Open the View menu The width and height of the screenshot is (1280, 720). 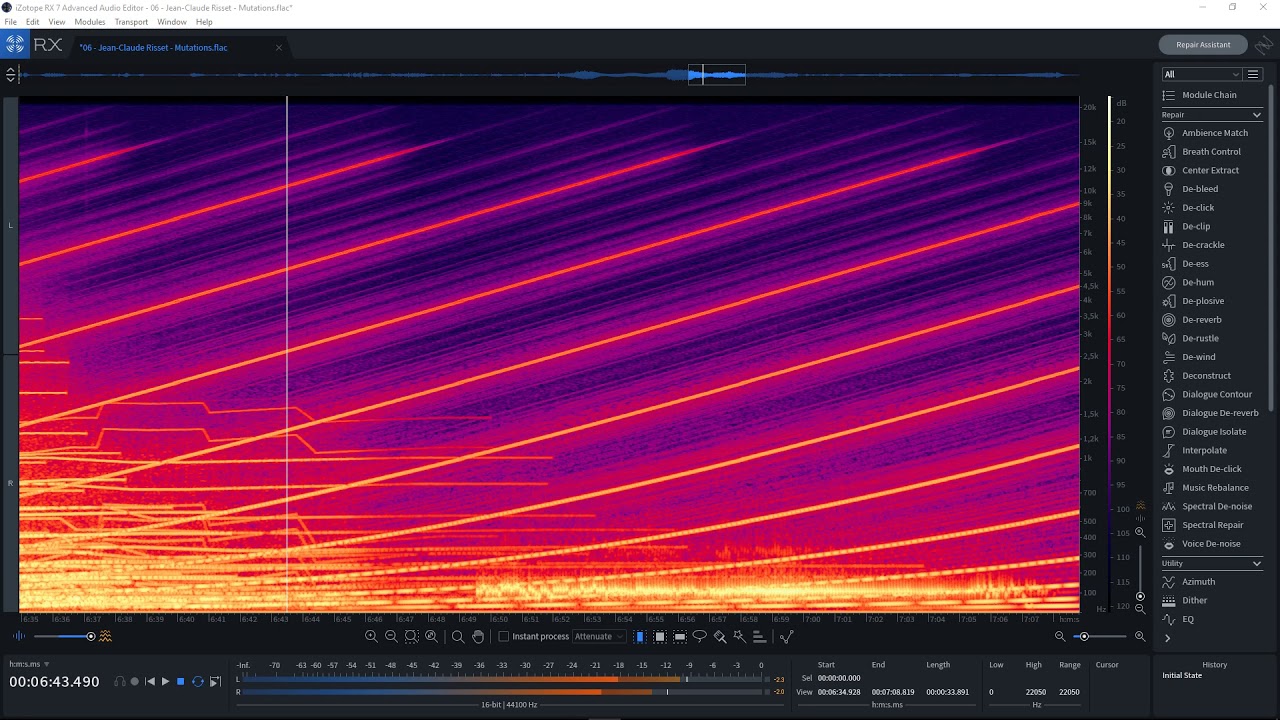[x=57, y=22]
